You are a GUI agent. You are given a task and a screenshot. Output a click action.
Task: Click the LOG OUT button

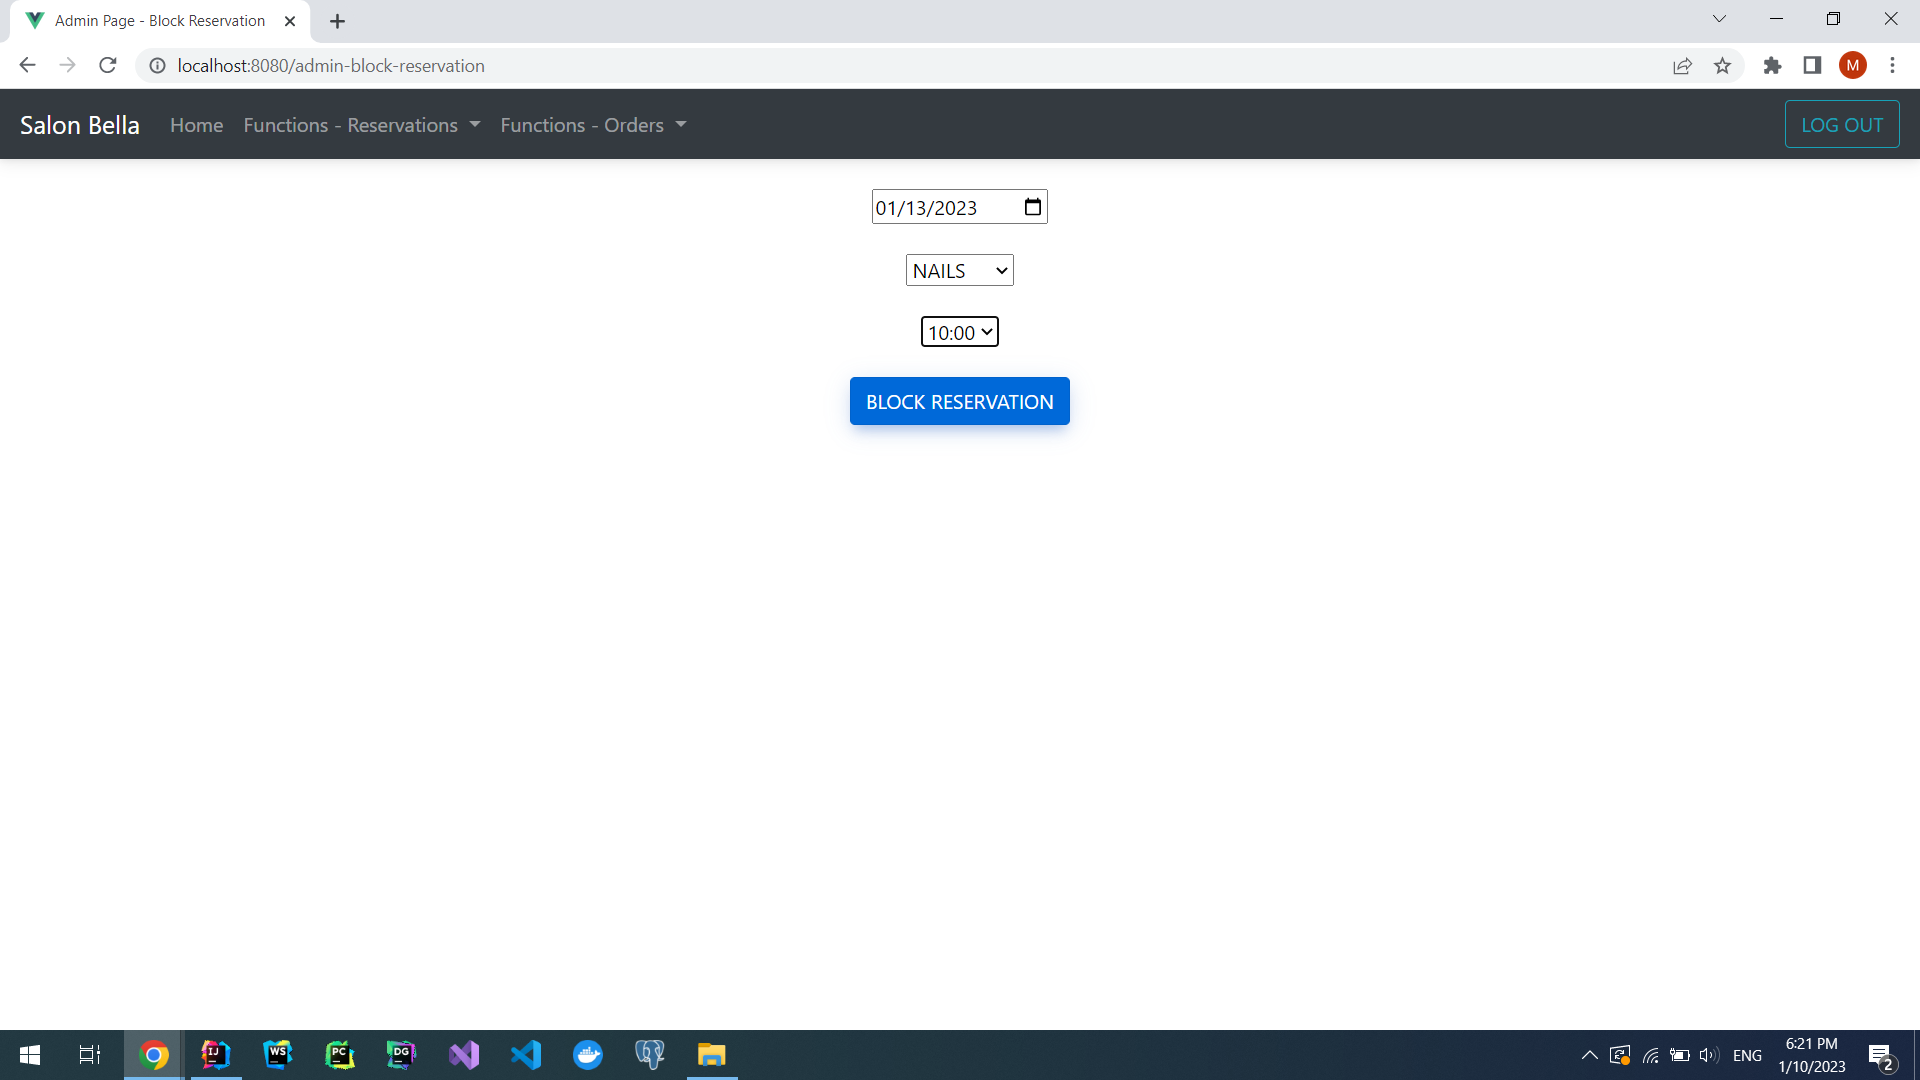pos(1841,125)
